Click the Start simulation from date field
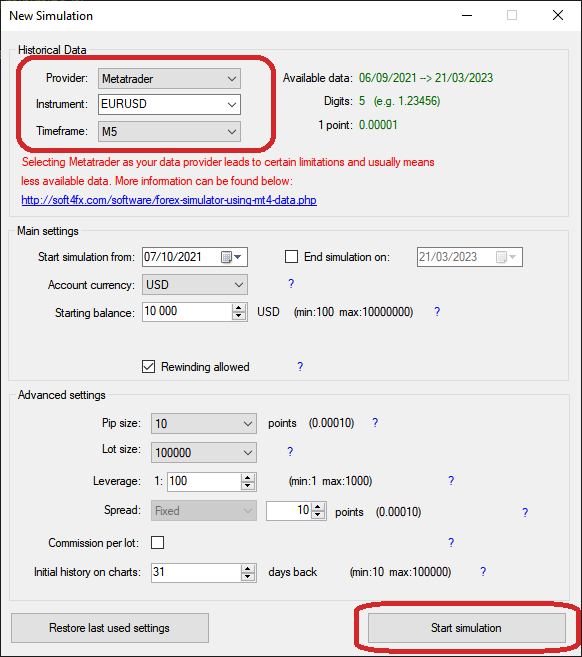 (195, 257)
